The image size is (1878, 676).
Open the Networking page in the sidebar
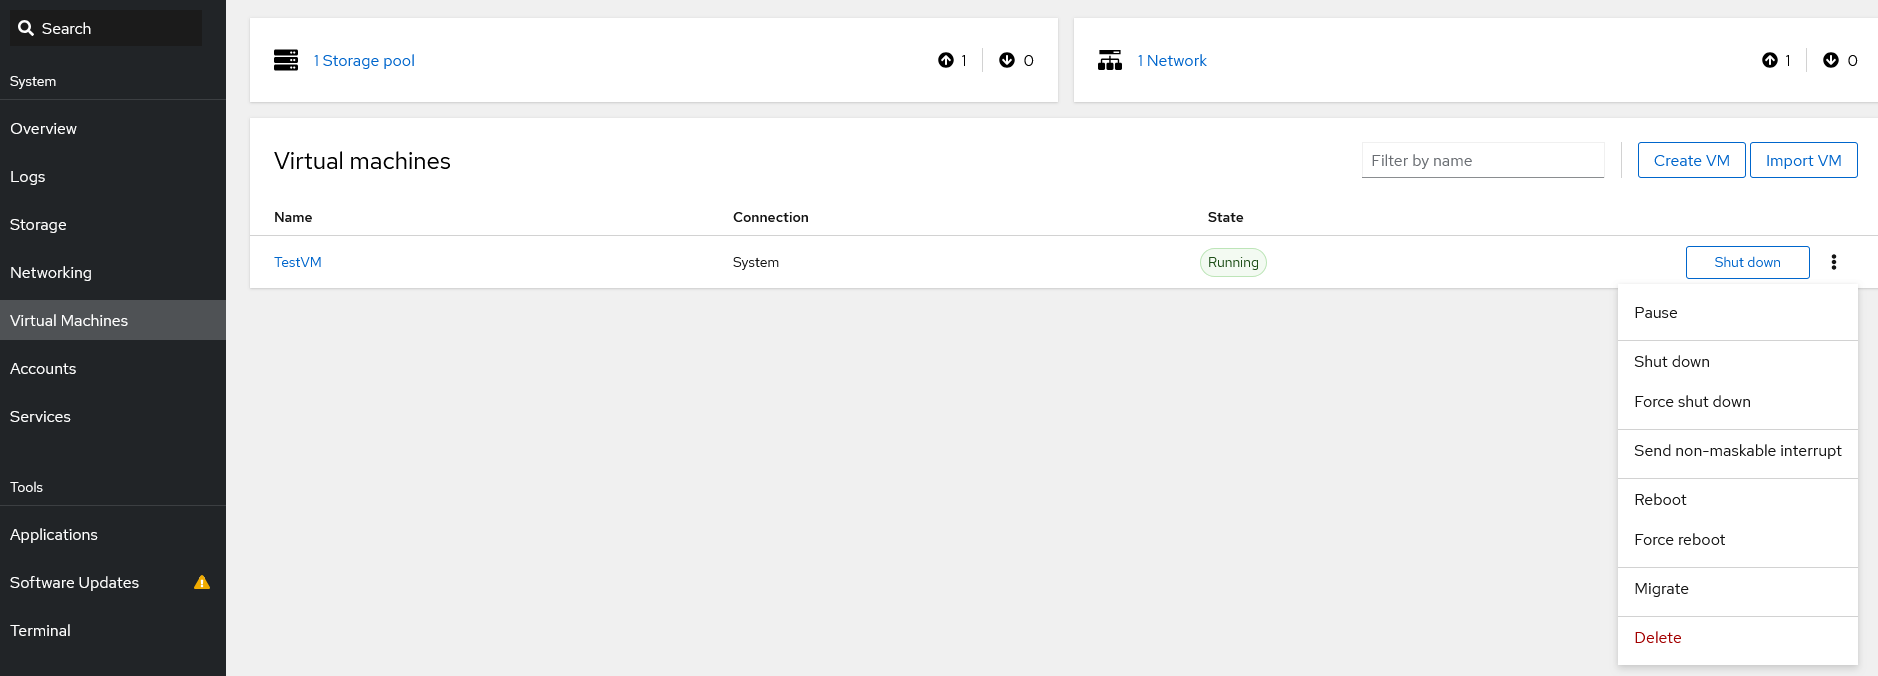point(51,273)
